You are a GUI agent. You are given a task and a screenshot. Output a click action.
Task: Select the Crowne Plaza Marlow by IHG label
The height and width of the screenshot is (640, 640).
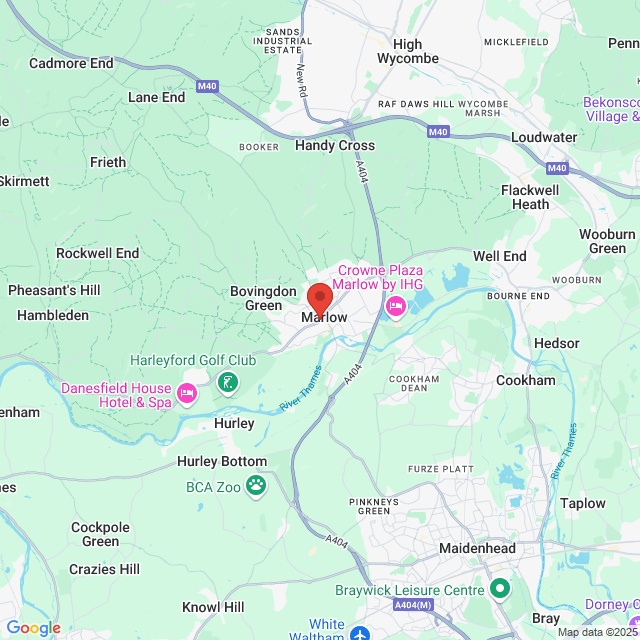(378, 277)
